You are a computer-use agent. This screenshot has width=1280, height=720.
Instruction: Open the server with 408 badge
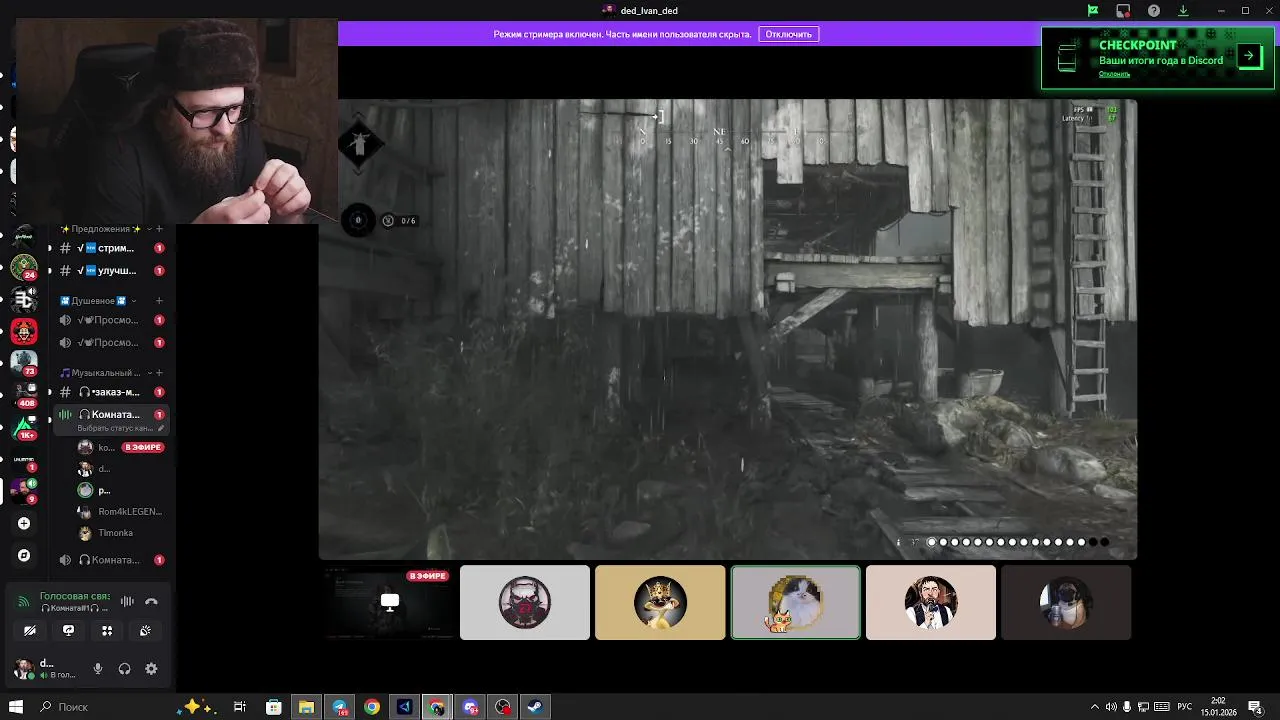tap(24, 394)
